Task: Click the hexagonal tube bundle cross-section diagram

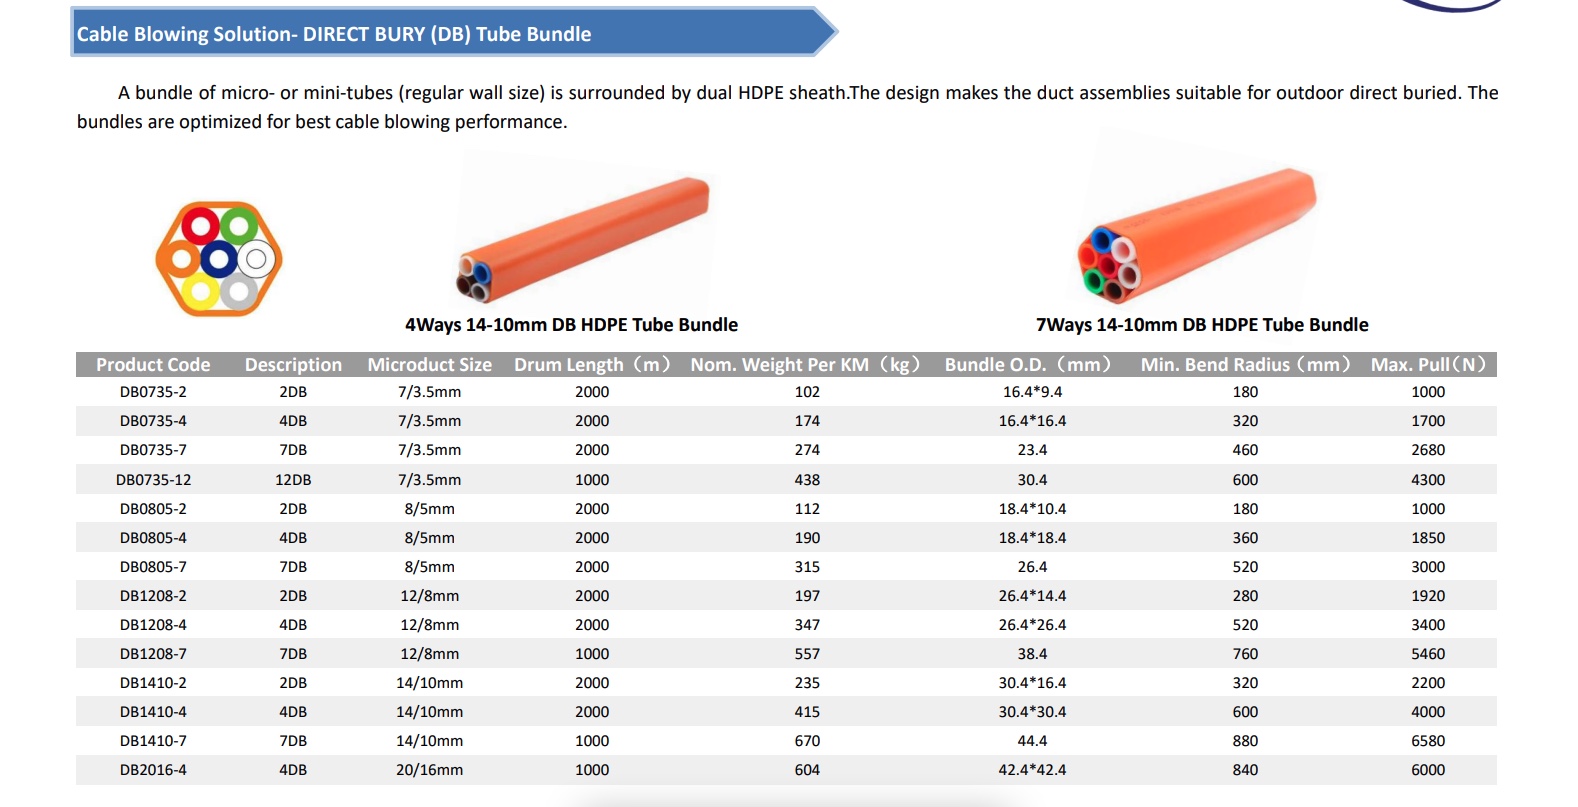Action: click(219, 258)
